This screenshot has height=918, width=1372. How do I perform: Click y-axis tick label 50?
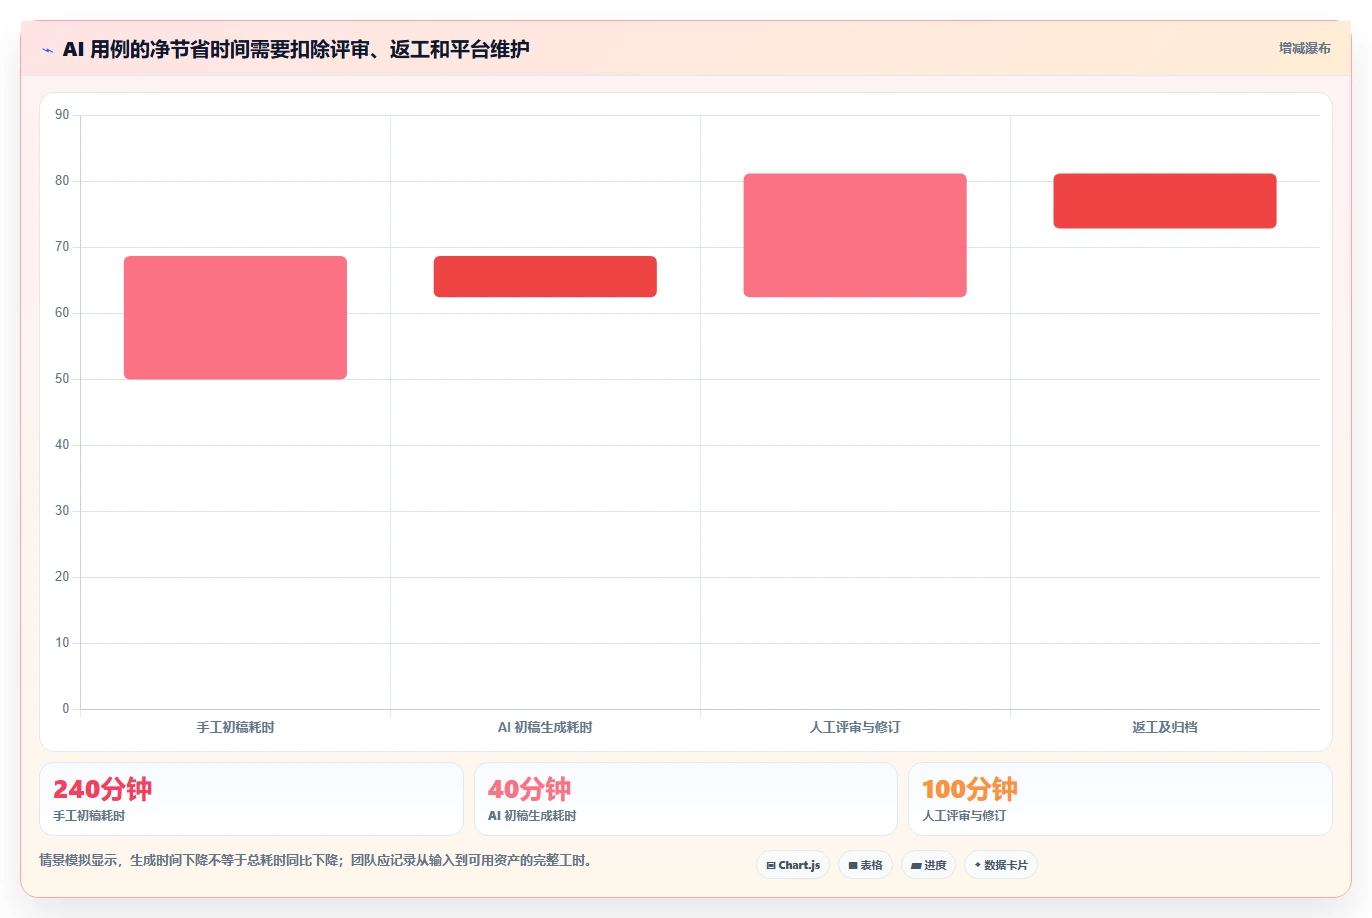(62, 379)
